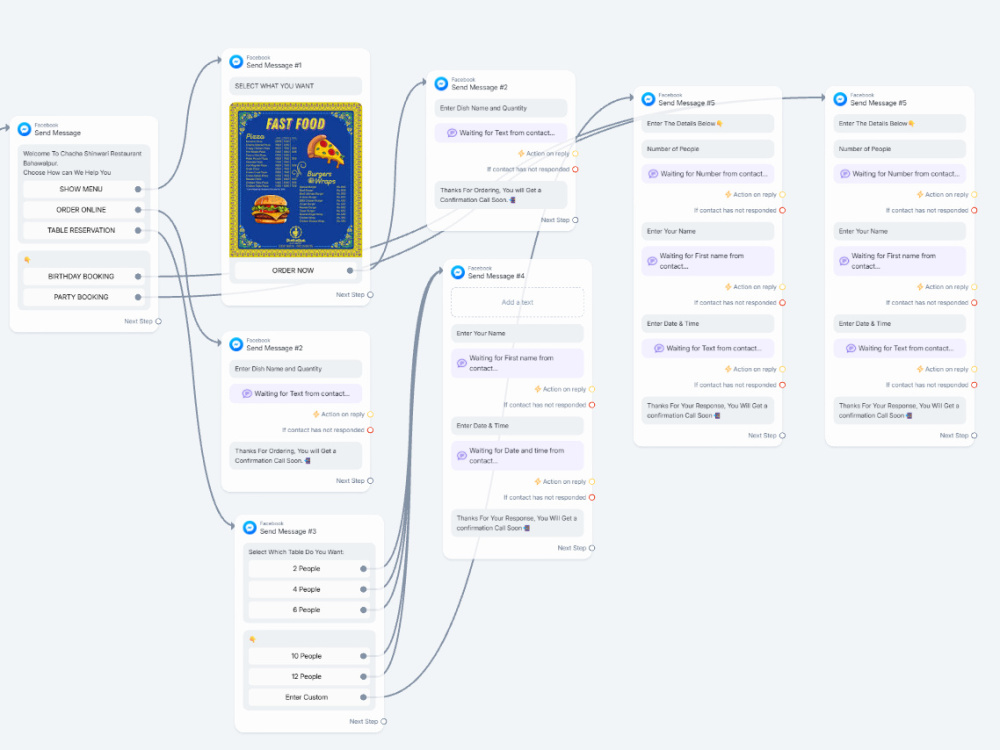Open the Fast Food menu image
This screenshot has height=750, width=1000.
295,180
